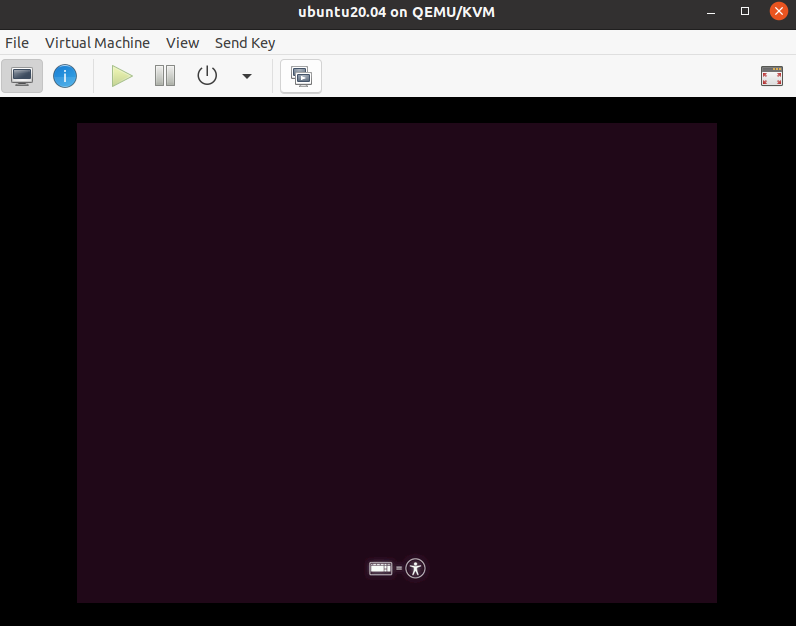Show the graphical console view
This screenshot has width=796, height=626.
click(22, 76)
